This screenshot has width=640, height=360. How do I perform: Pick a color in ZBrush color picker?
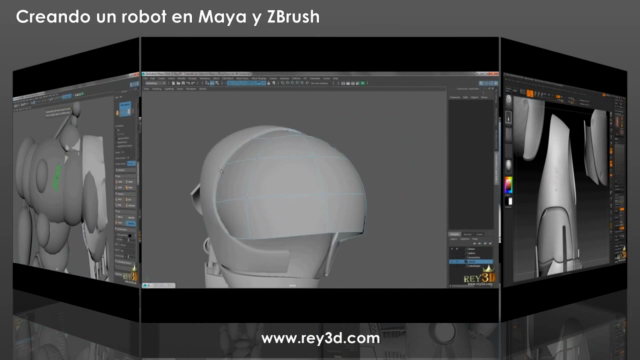click(x=508, y=185)
